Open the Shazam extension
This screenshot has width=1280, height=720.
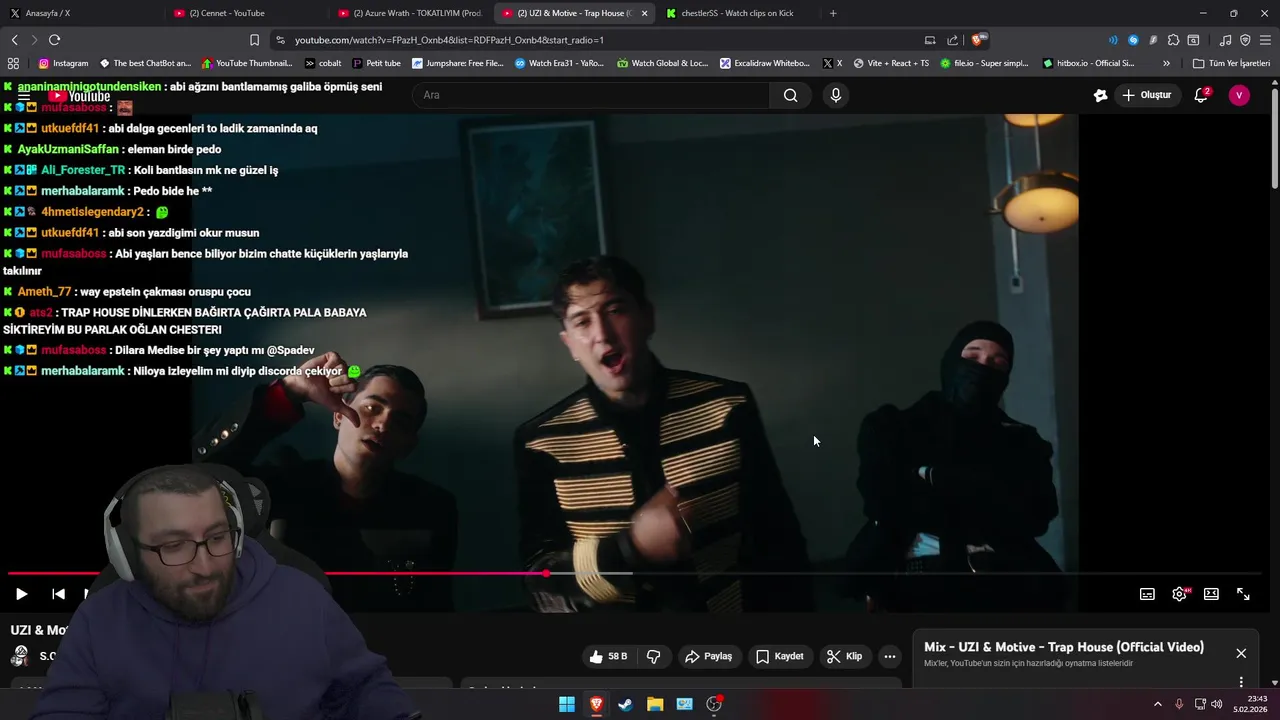pyautogui.click(x=1133, y=40)
